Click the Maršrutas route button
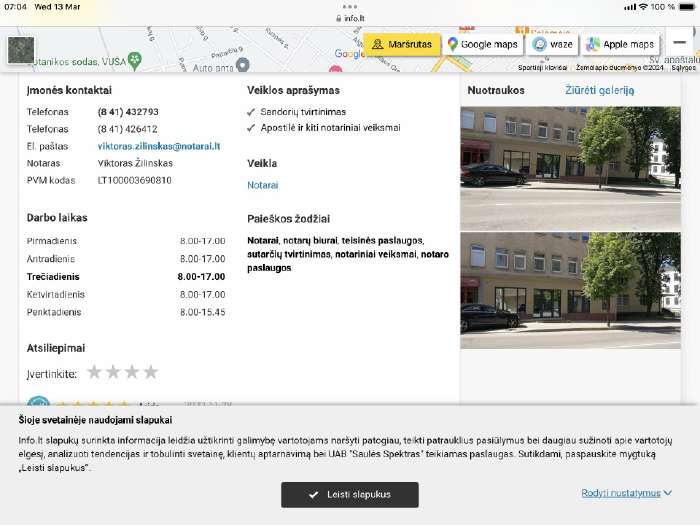Image resolution: width=700 pixels, height=525 pixels. pyautogui.click(x=402, y=44)
